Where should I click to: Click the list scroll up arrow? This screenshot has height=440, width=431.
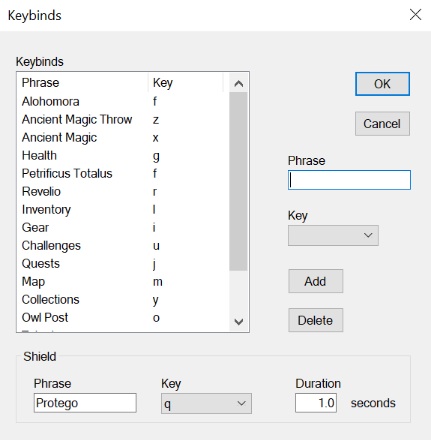tap(238, 84)
